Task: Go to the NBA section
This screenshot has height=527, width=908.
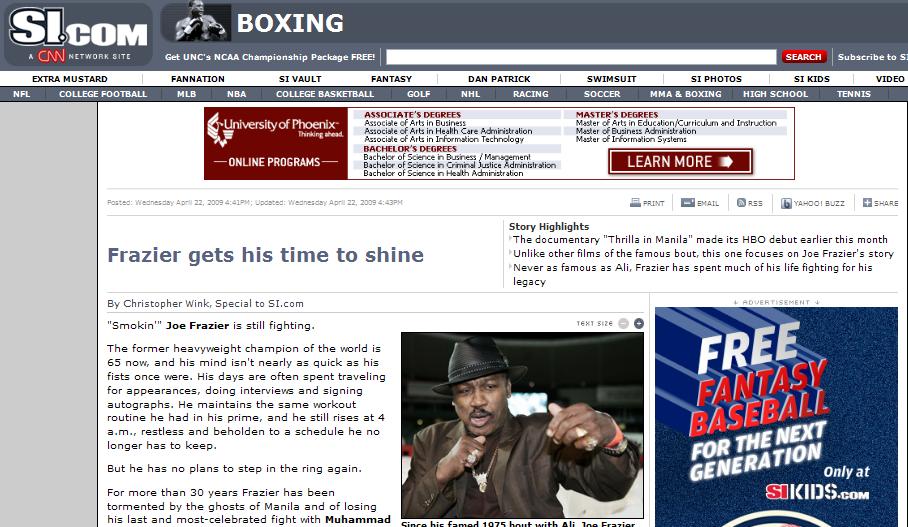Action: (236, 94)
